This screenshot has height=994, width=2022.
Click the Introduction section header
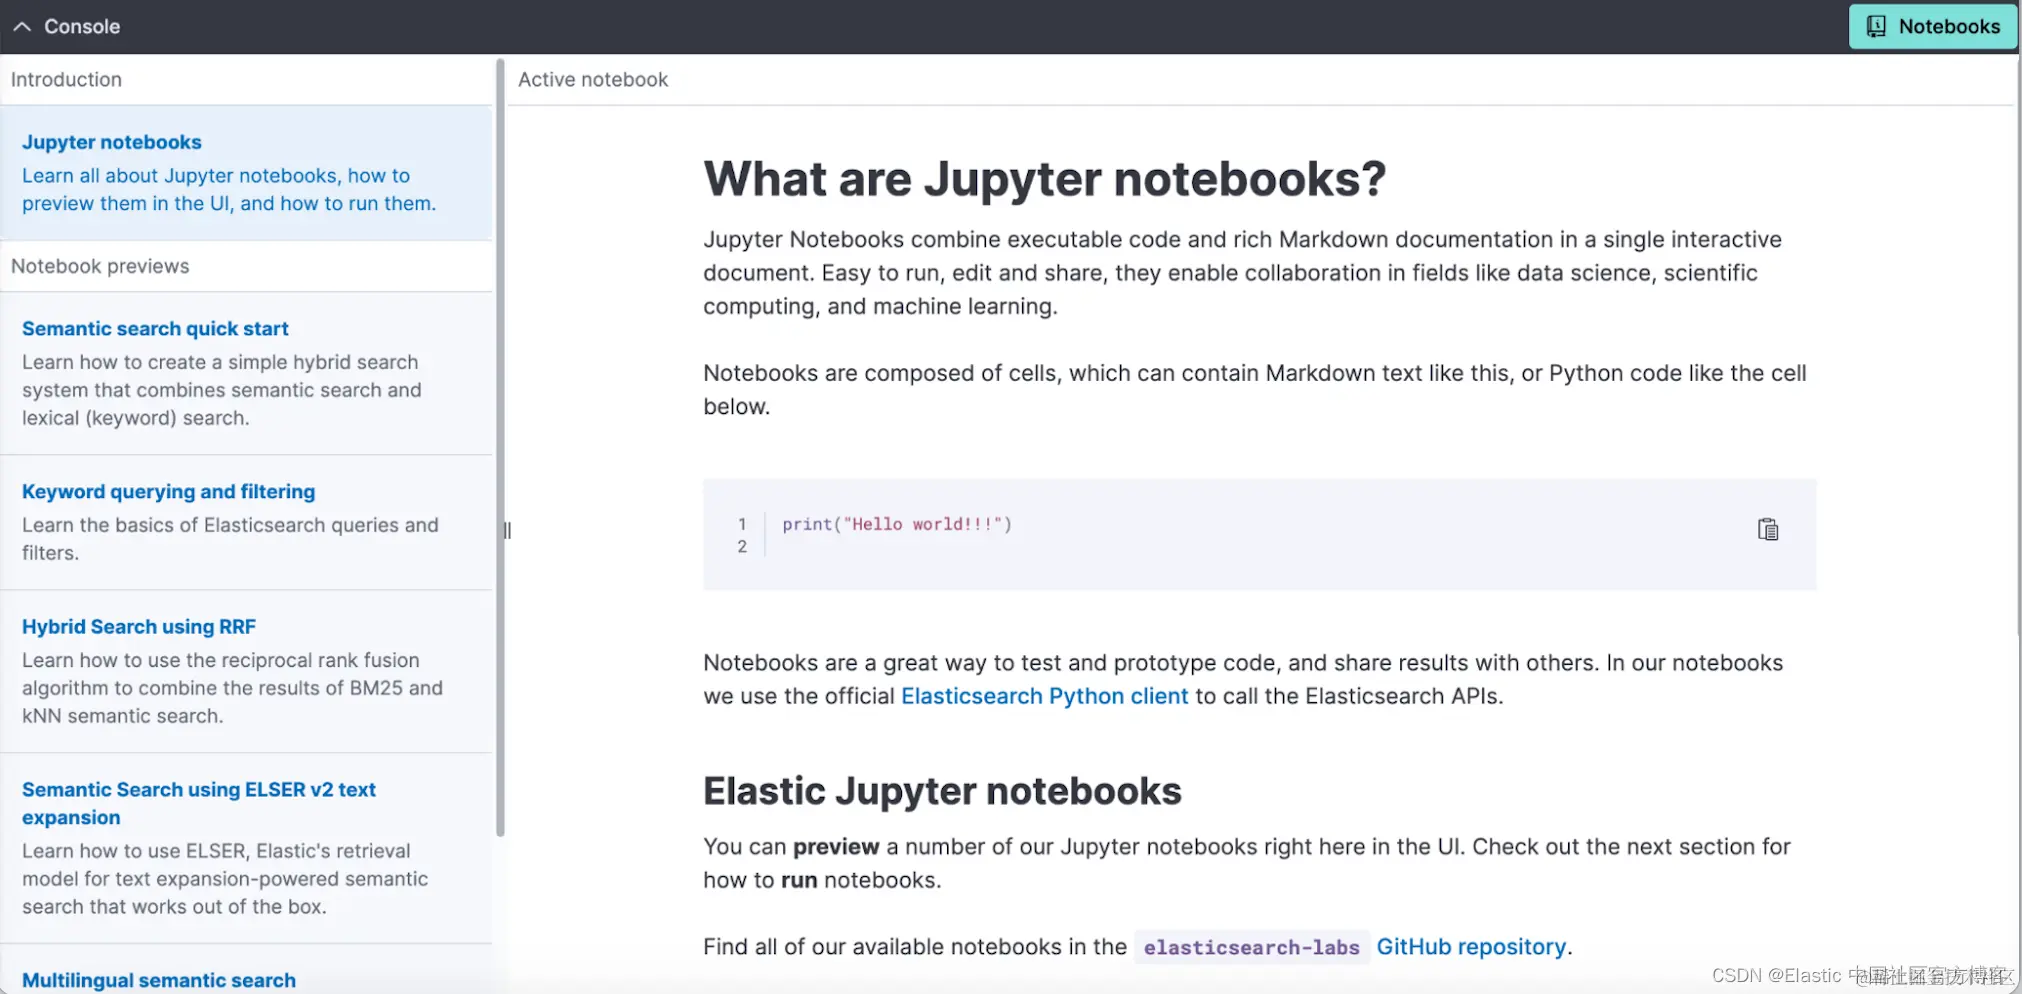[66, 80]
